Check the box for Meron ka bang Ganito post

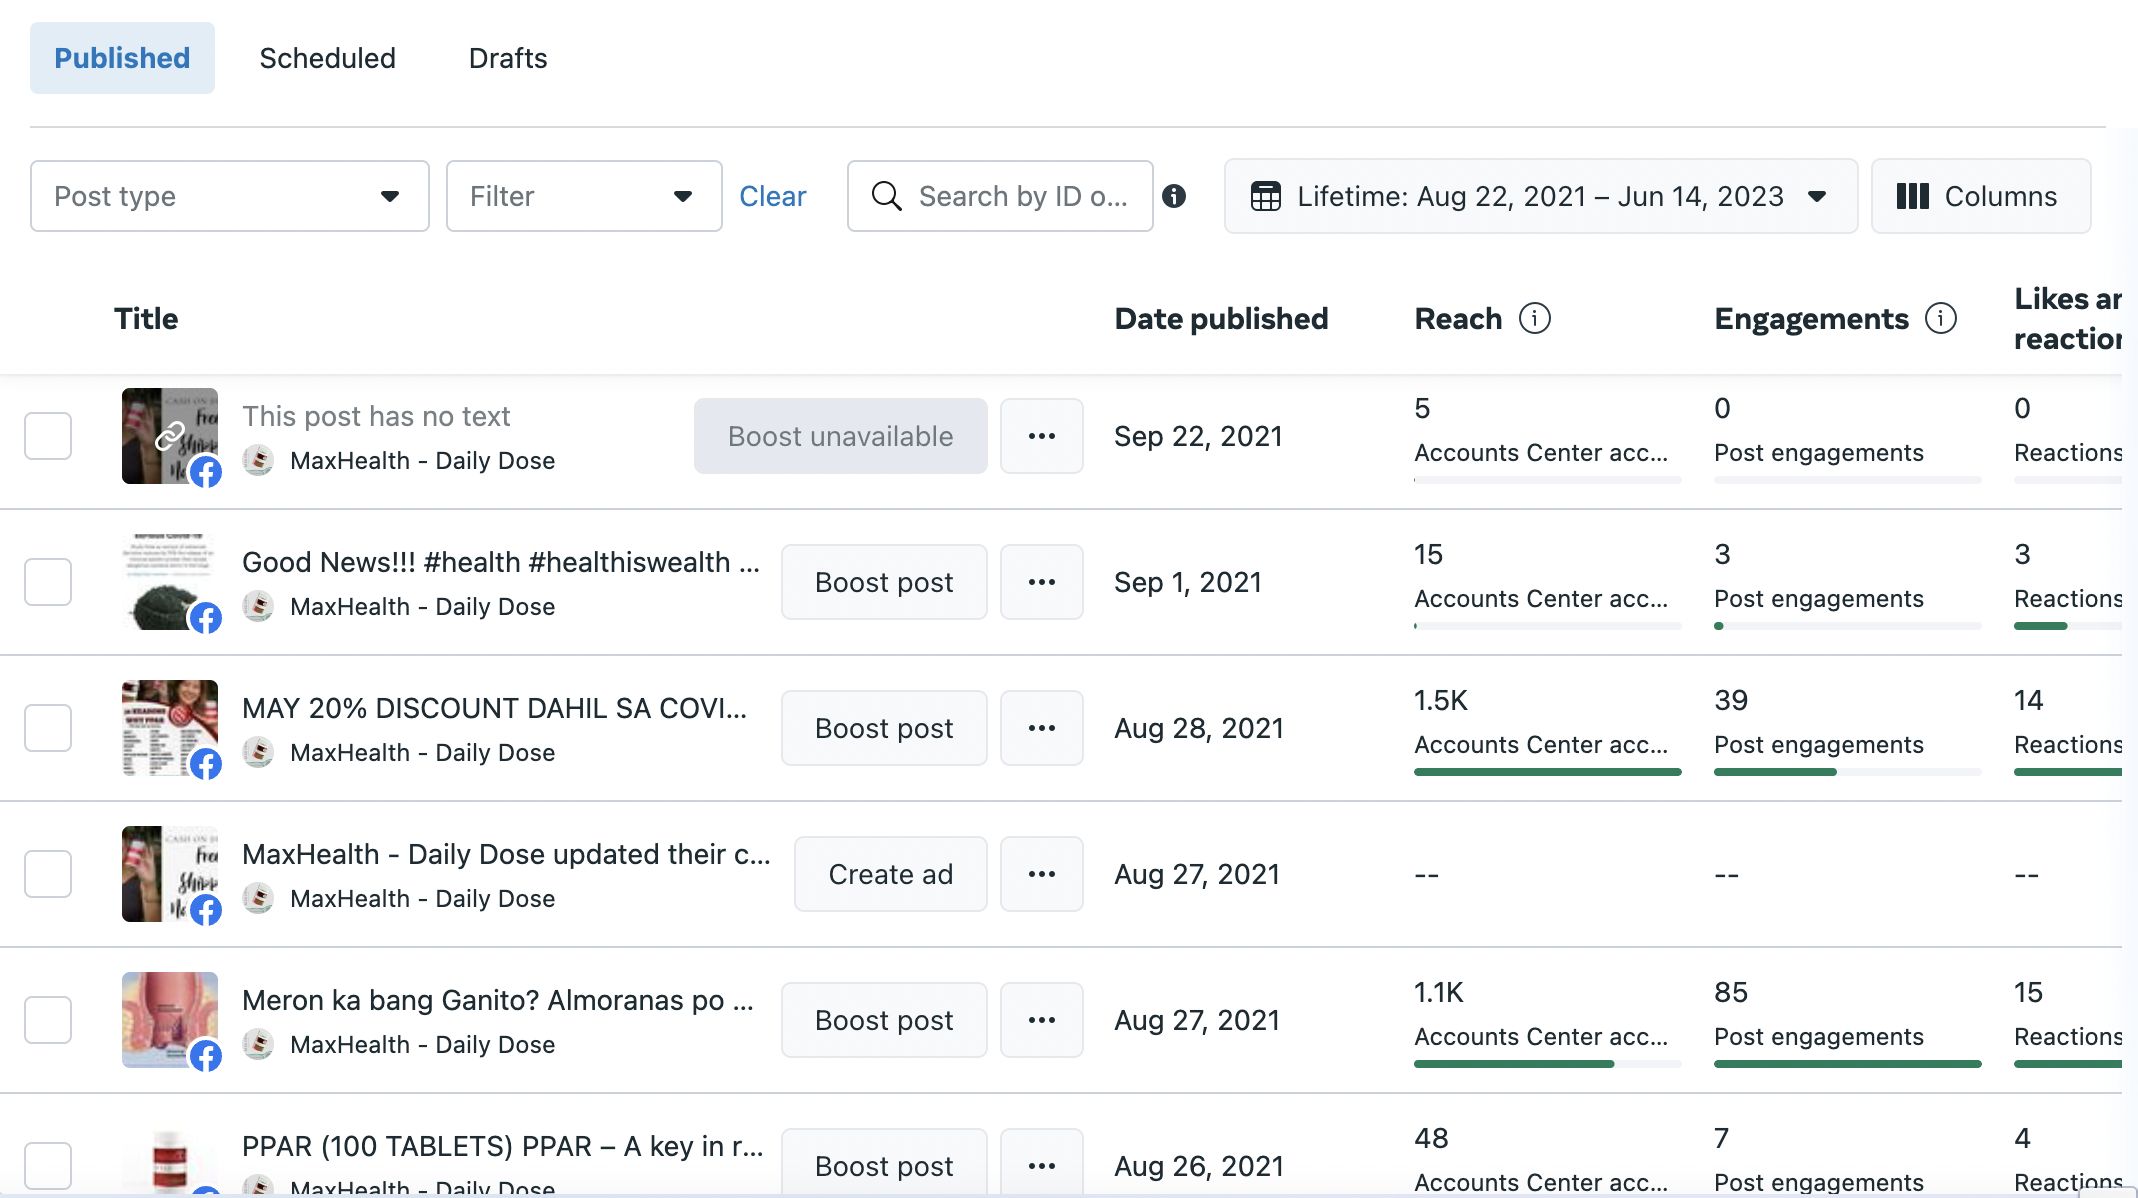click(48, 1020)
